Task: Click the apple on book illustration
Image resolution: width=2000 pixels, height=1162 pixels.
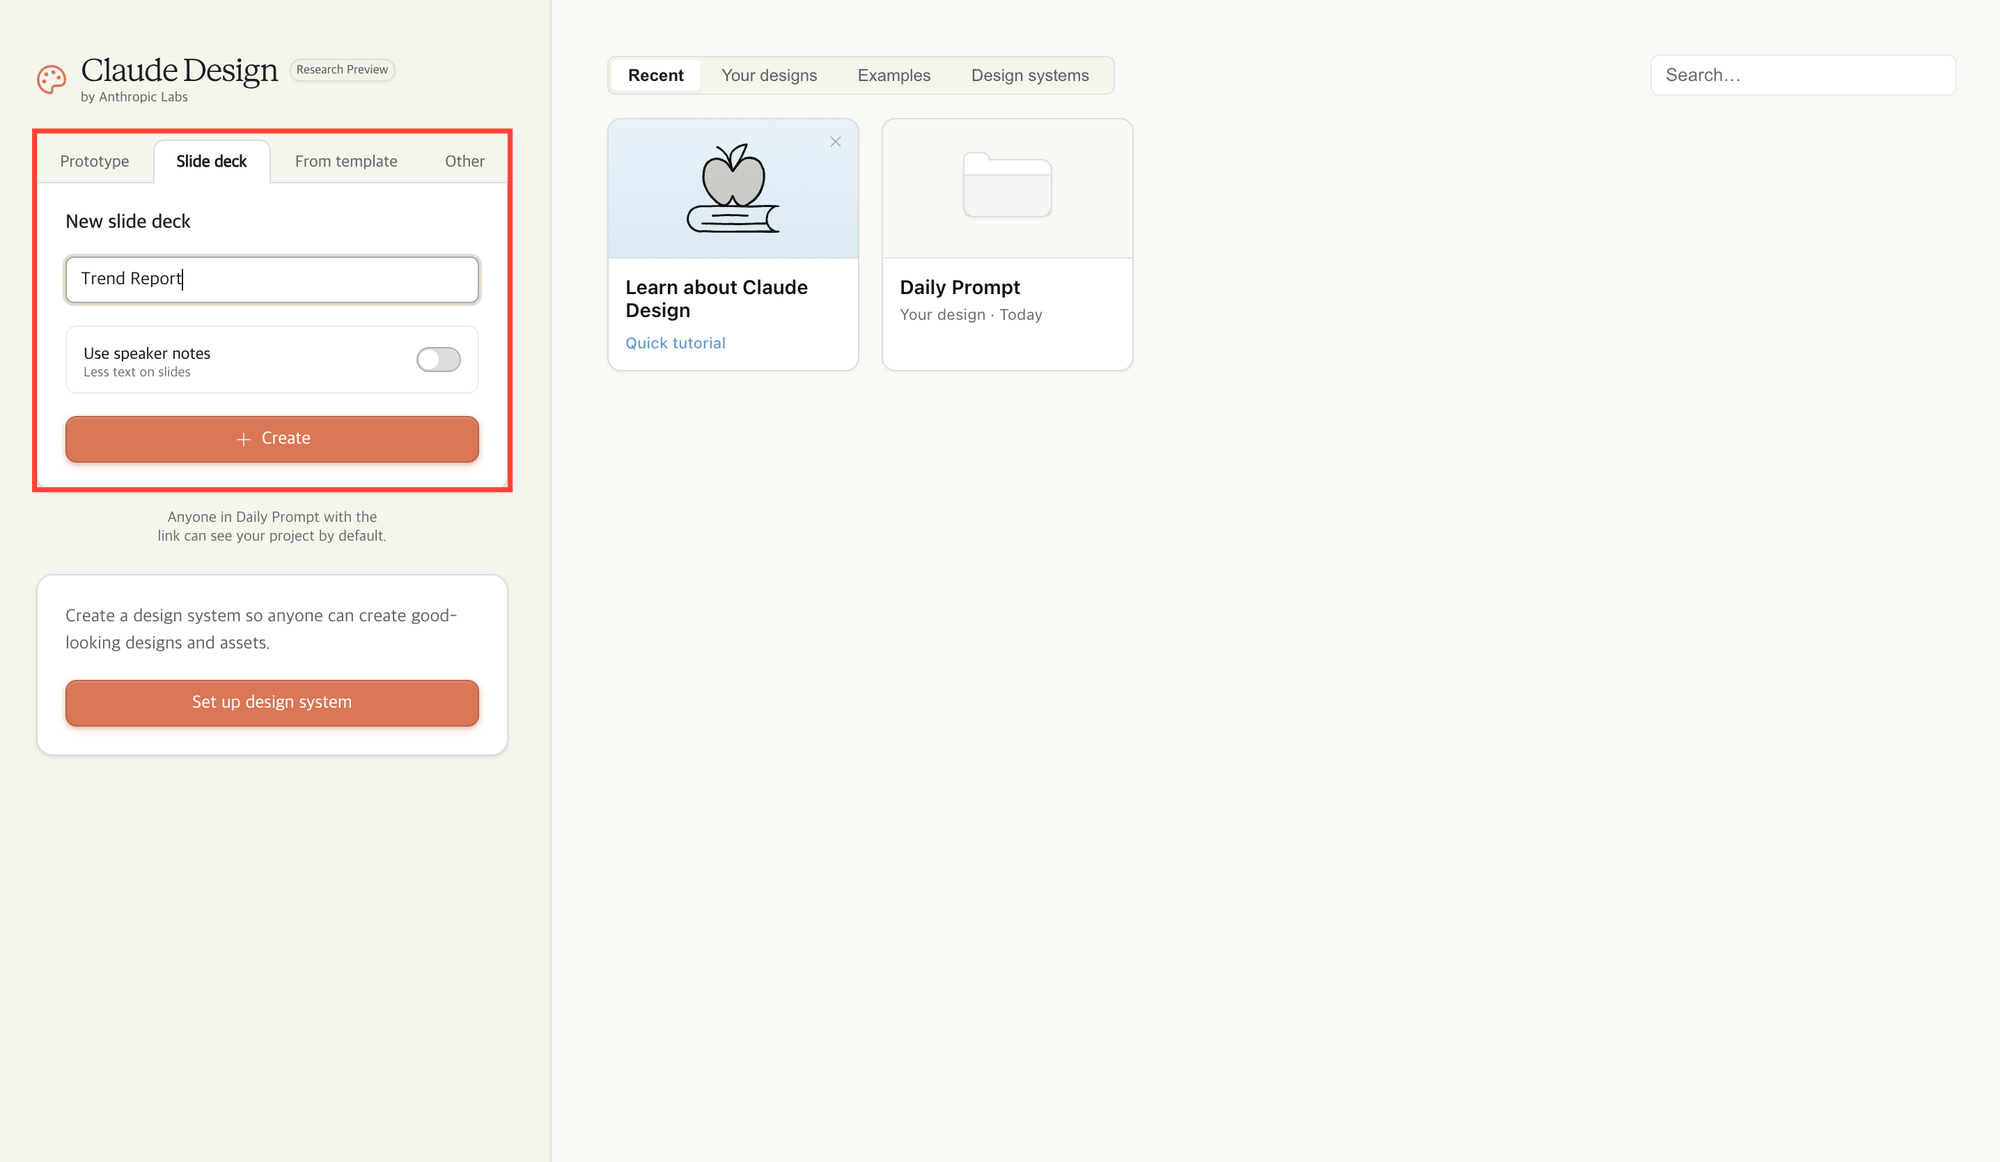Action: [733, 188]
